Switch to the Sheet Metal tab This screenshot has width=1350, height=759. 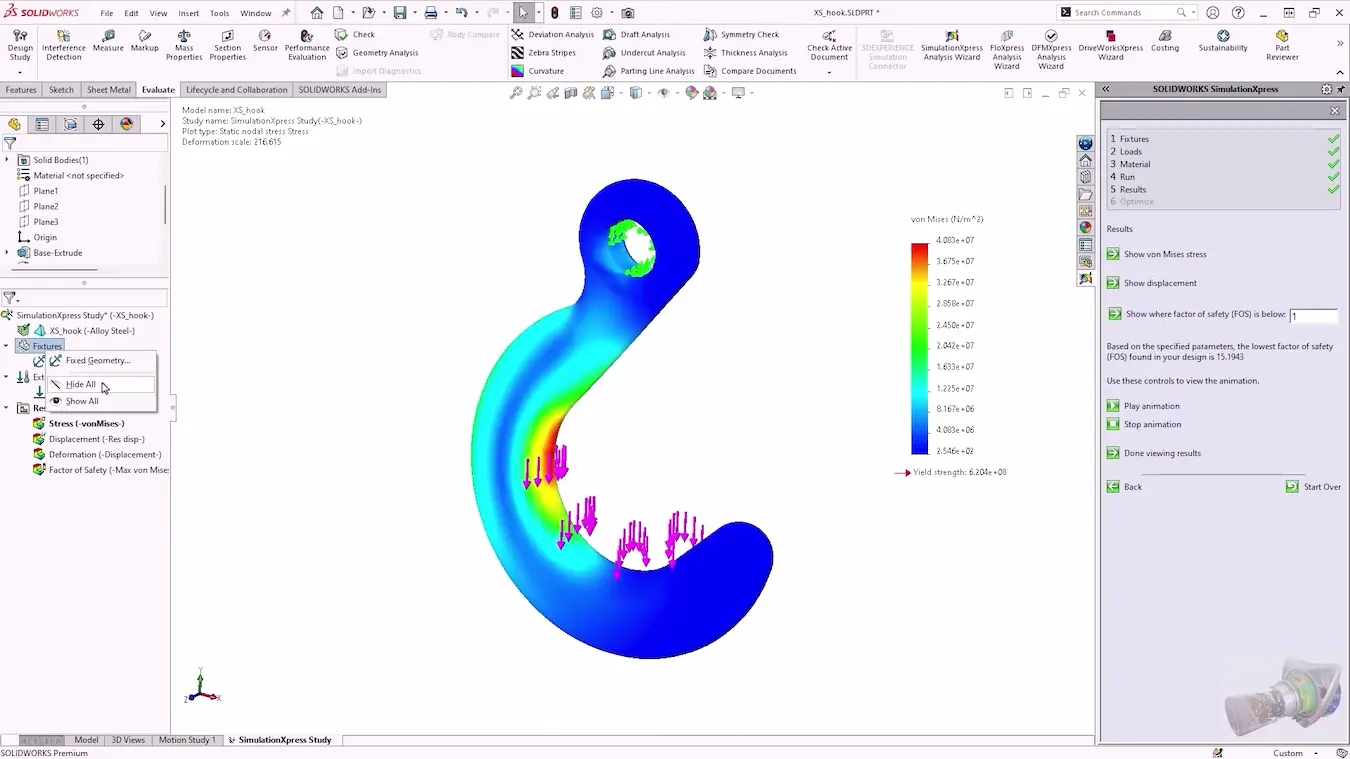click(108, 90)
